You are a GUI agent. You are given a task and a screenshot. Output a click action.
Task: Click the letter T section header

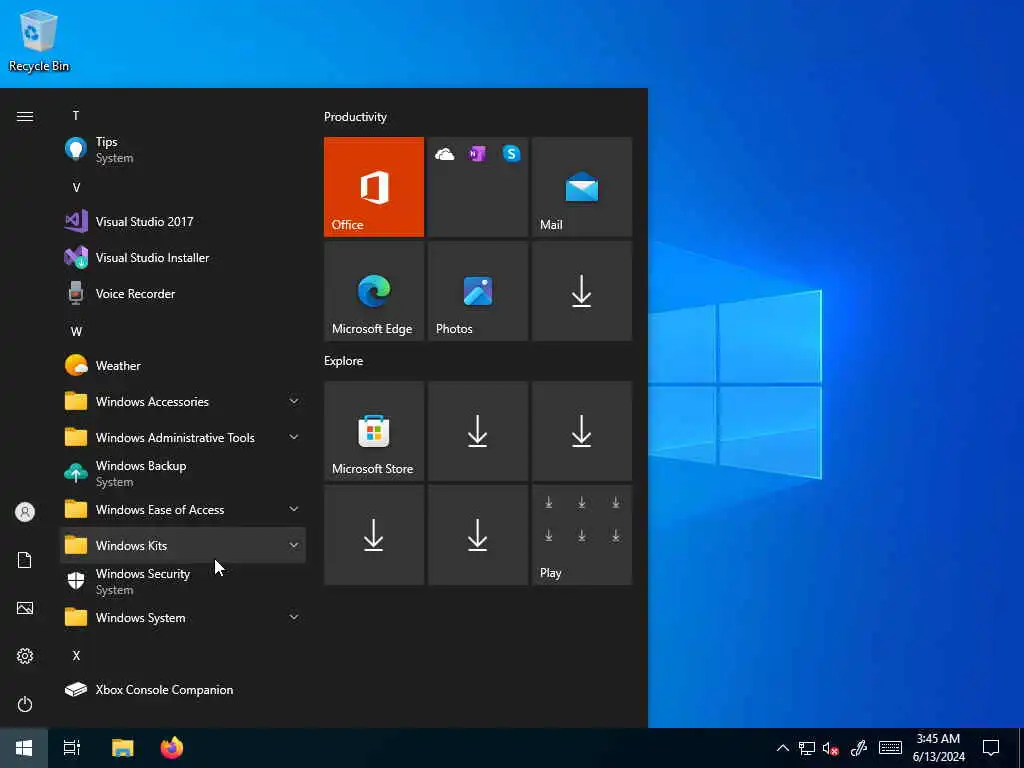pyautogui.click(x=76, y=116)
